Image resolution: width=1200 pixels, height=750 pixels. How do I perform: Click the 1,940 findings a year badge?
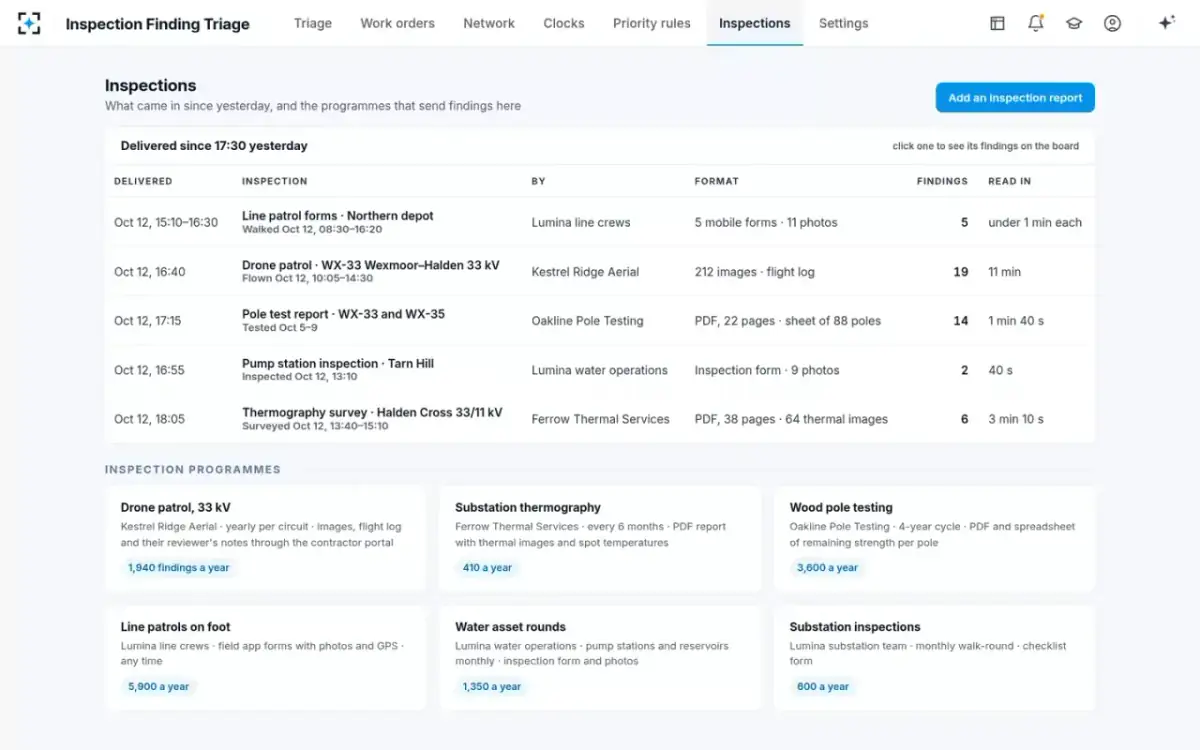click(179, 567)
